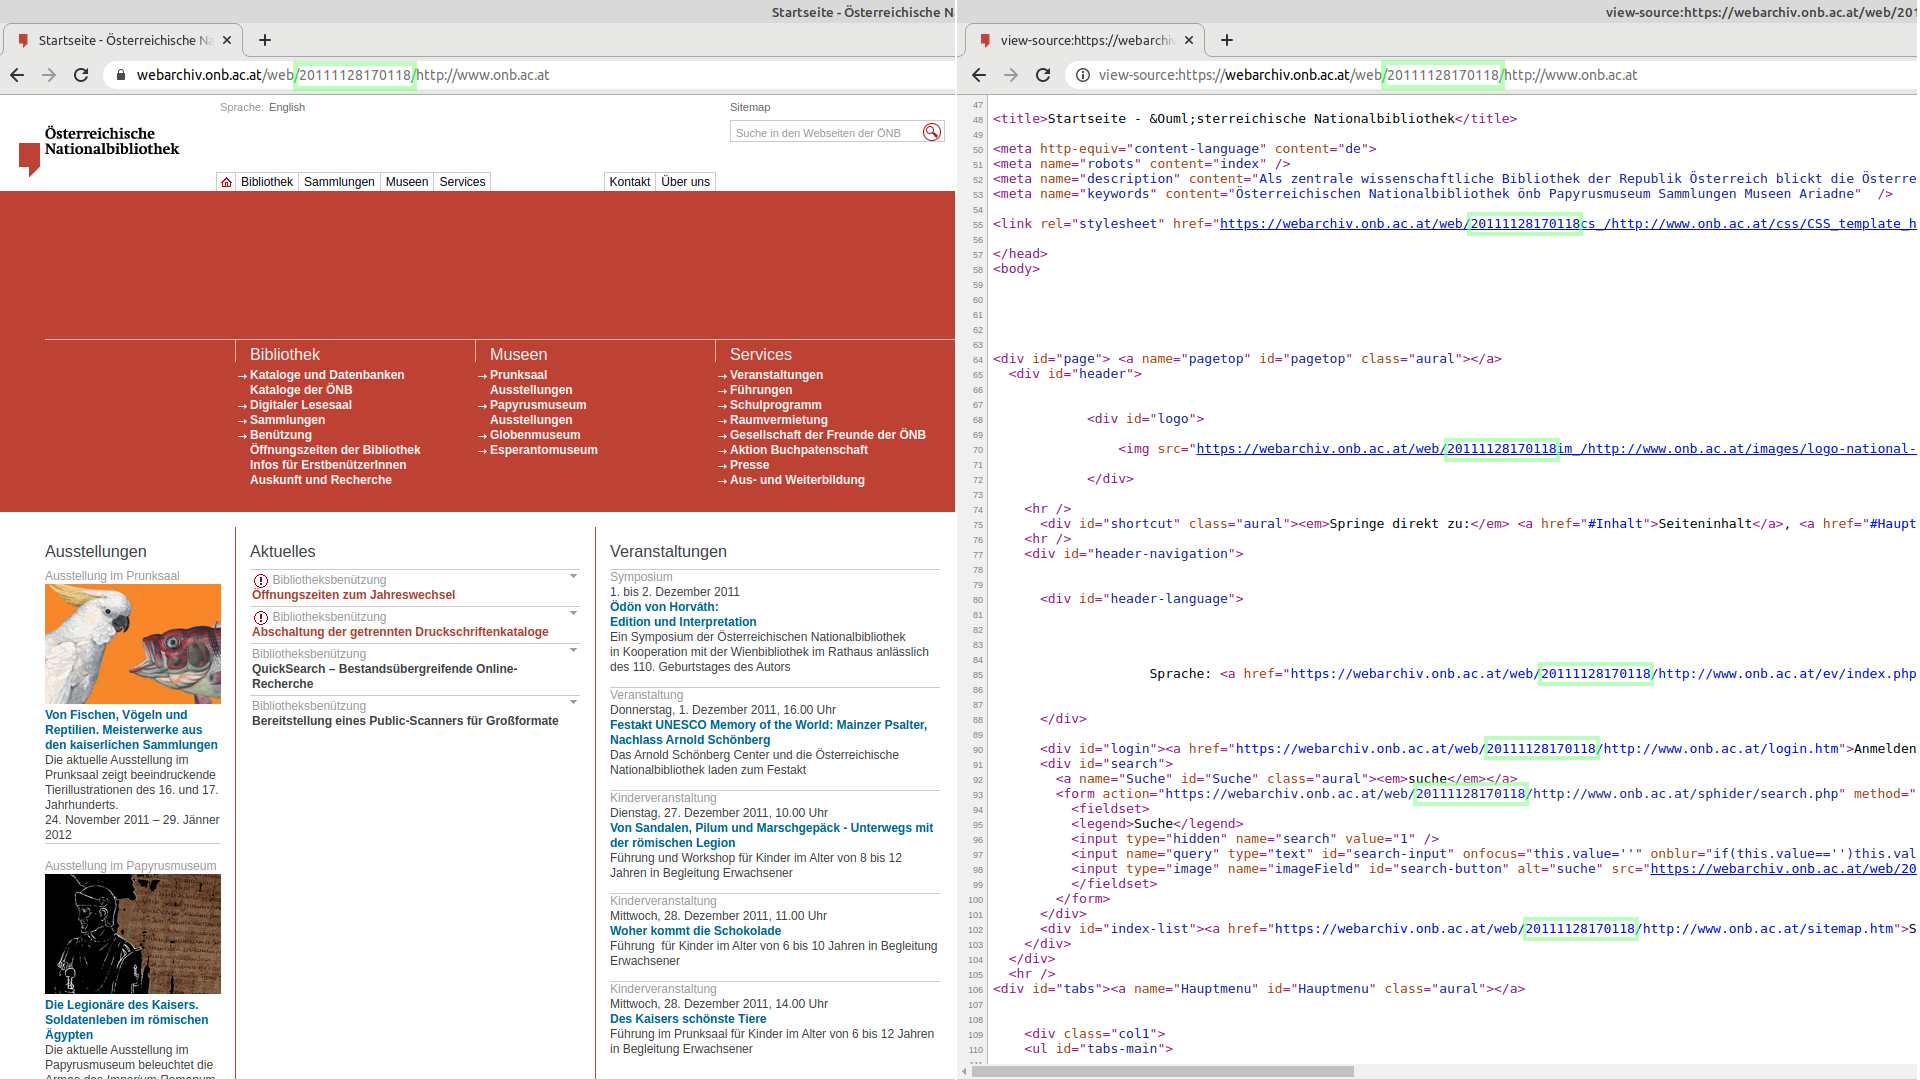Open Die Legionäre des Kaisers article
The width and height of the screenshot is (1920, 1080).
pos(127,1020)
